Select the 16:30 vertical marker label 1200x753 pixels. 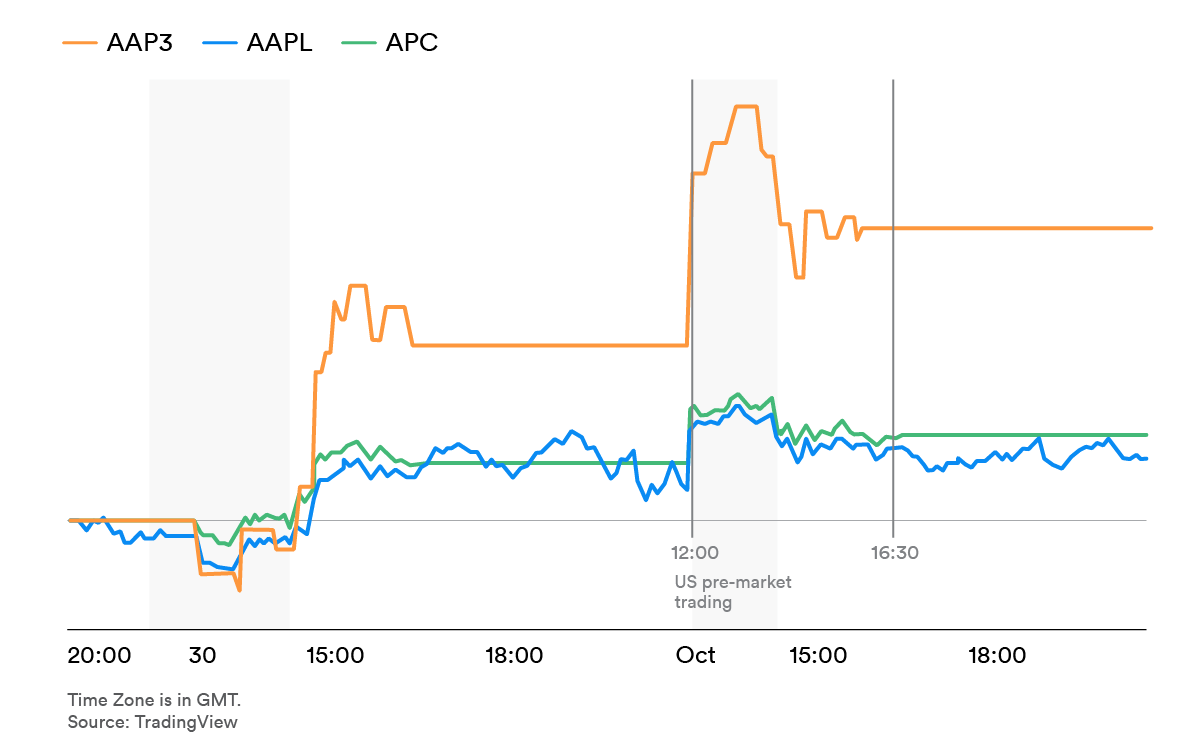(x=895, y=552)
